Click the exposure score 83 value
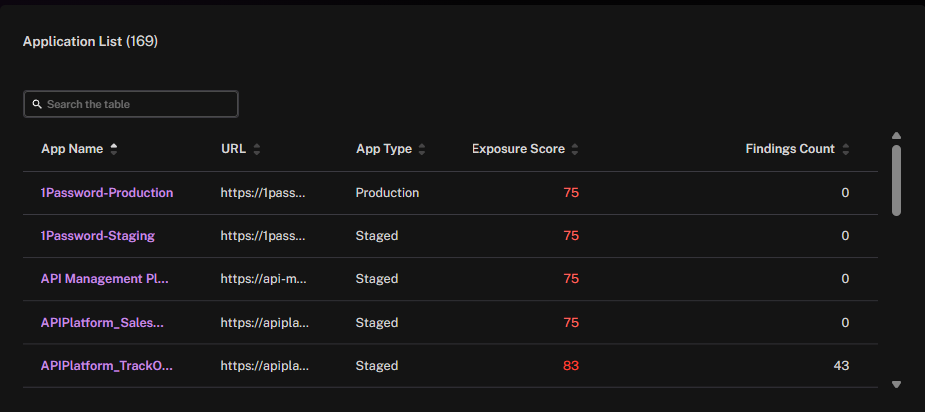Screen dimensions: 925x412 point(571,365)
